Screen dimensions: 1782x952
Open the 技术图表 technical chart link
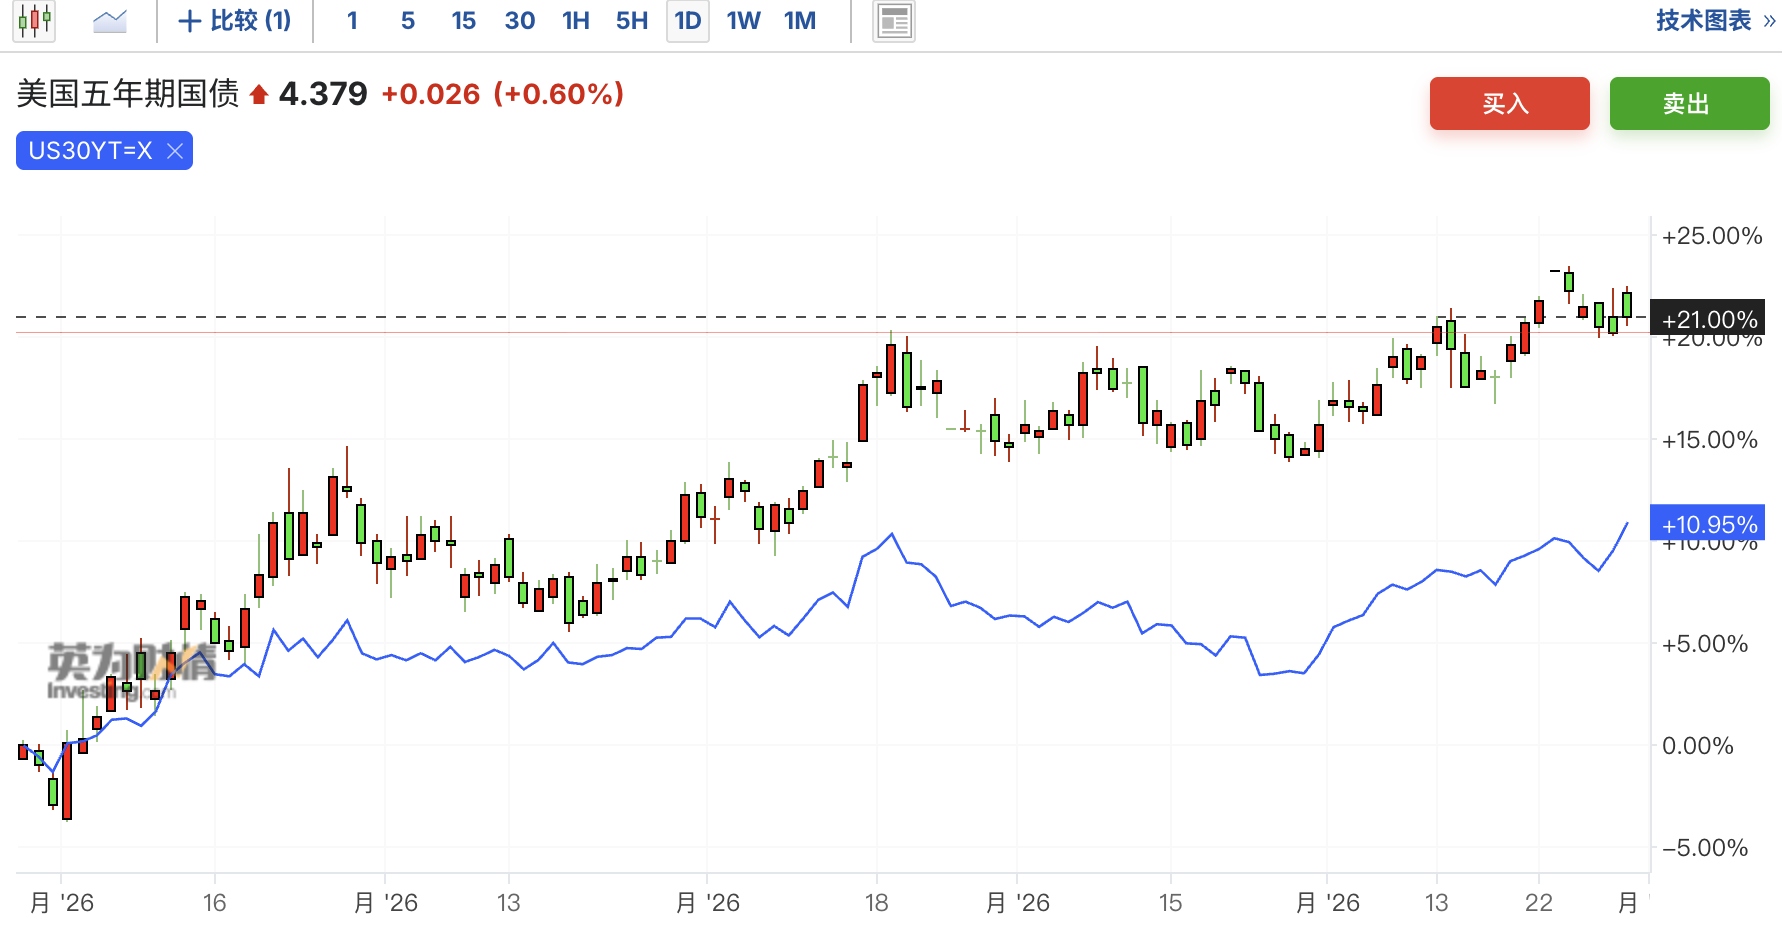1715,21
